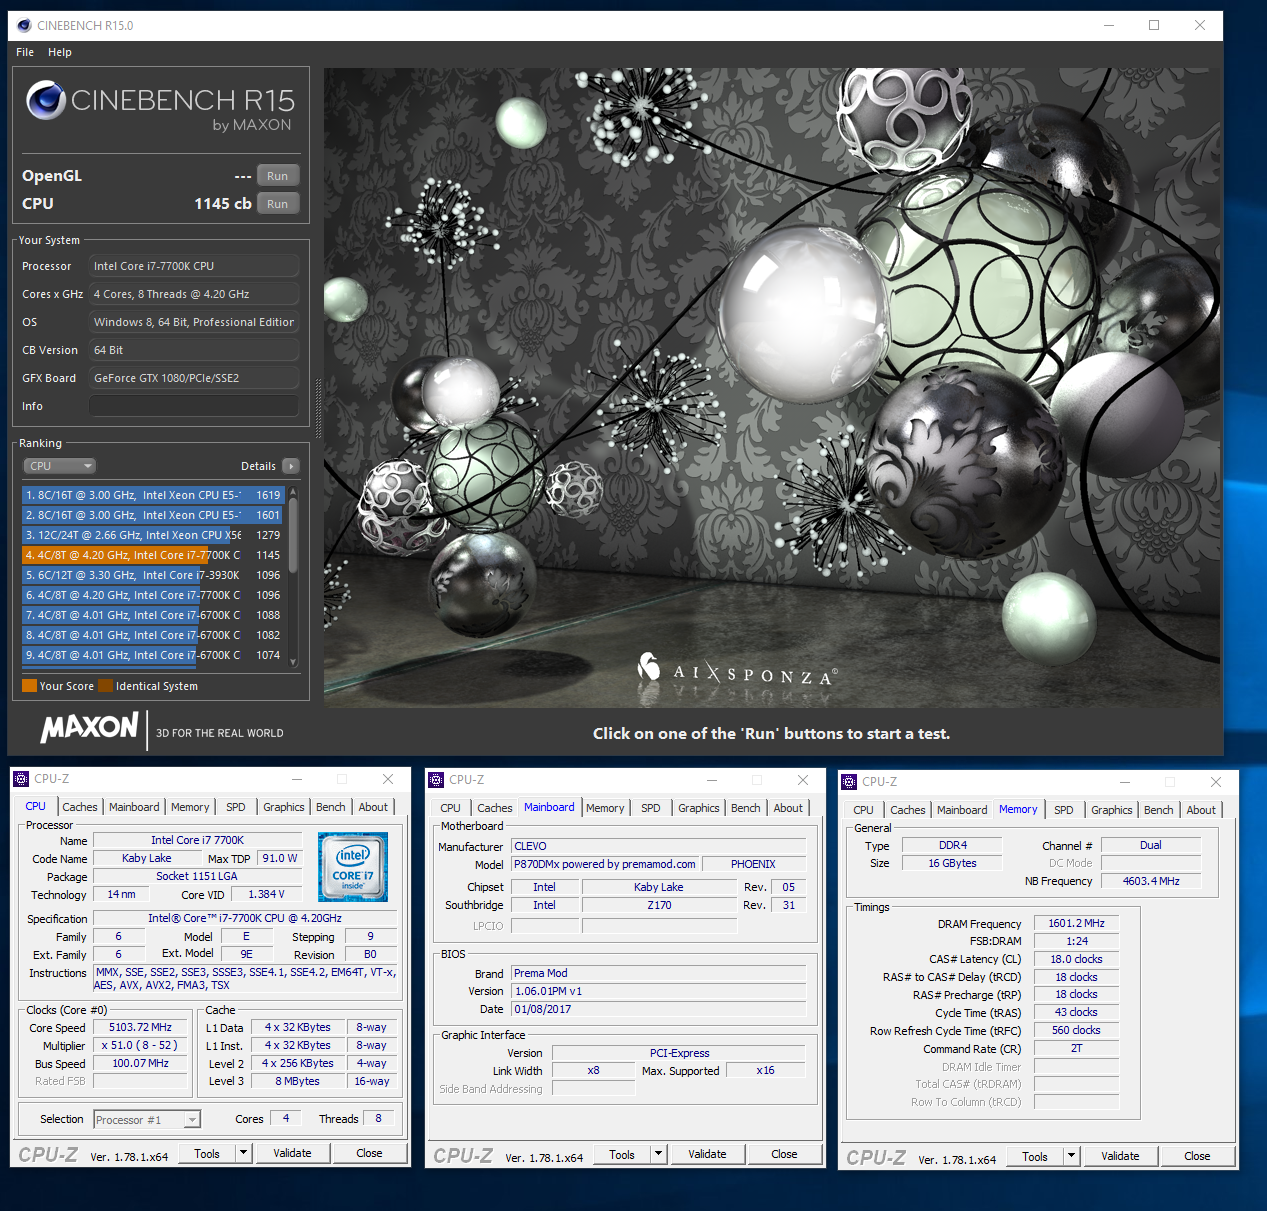The width and height of the screenshot is (1267, 1211).
Task: Run the OpenGL benchmark
Action: point(278,176)
